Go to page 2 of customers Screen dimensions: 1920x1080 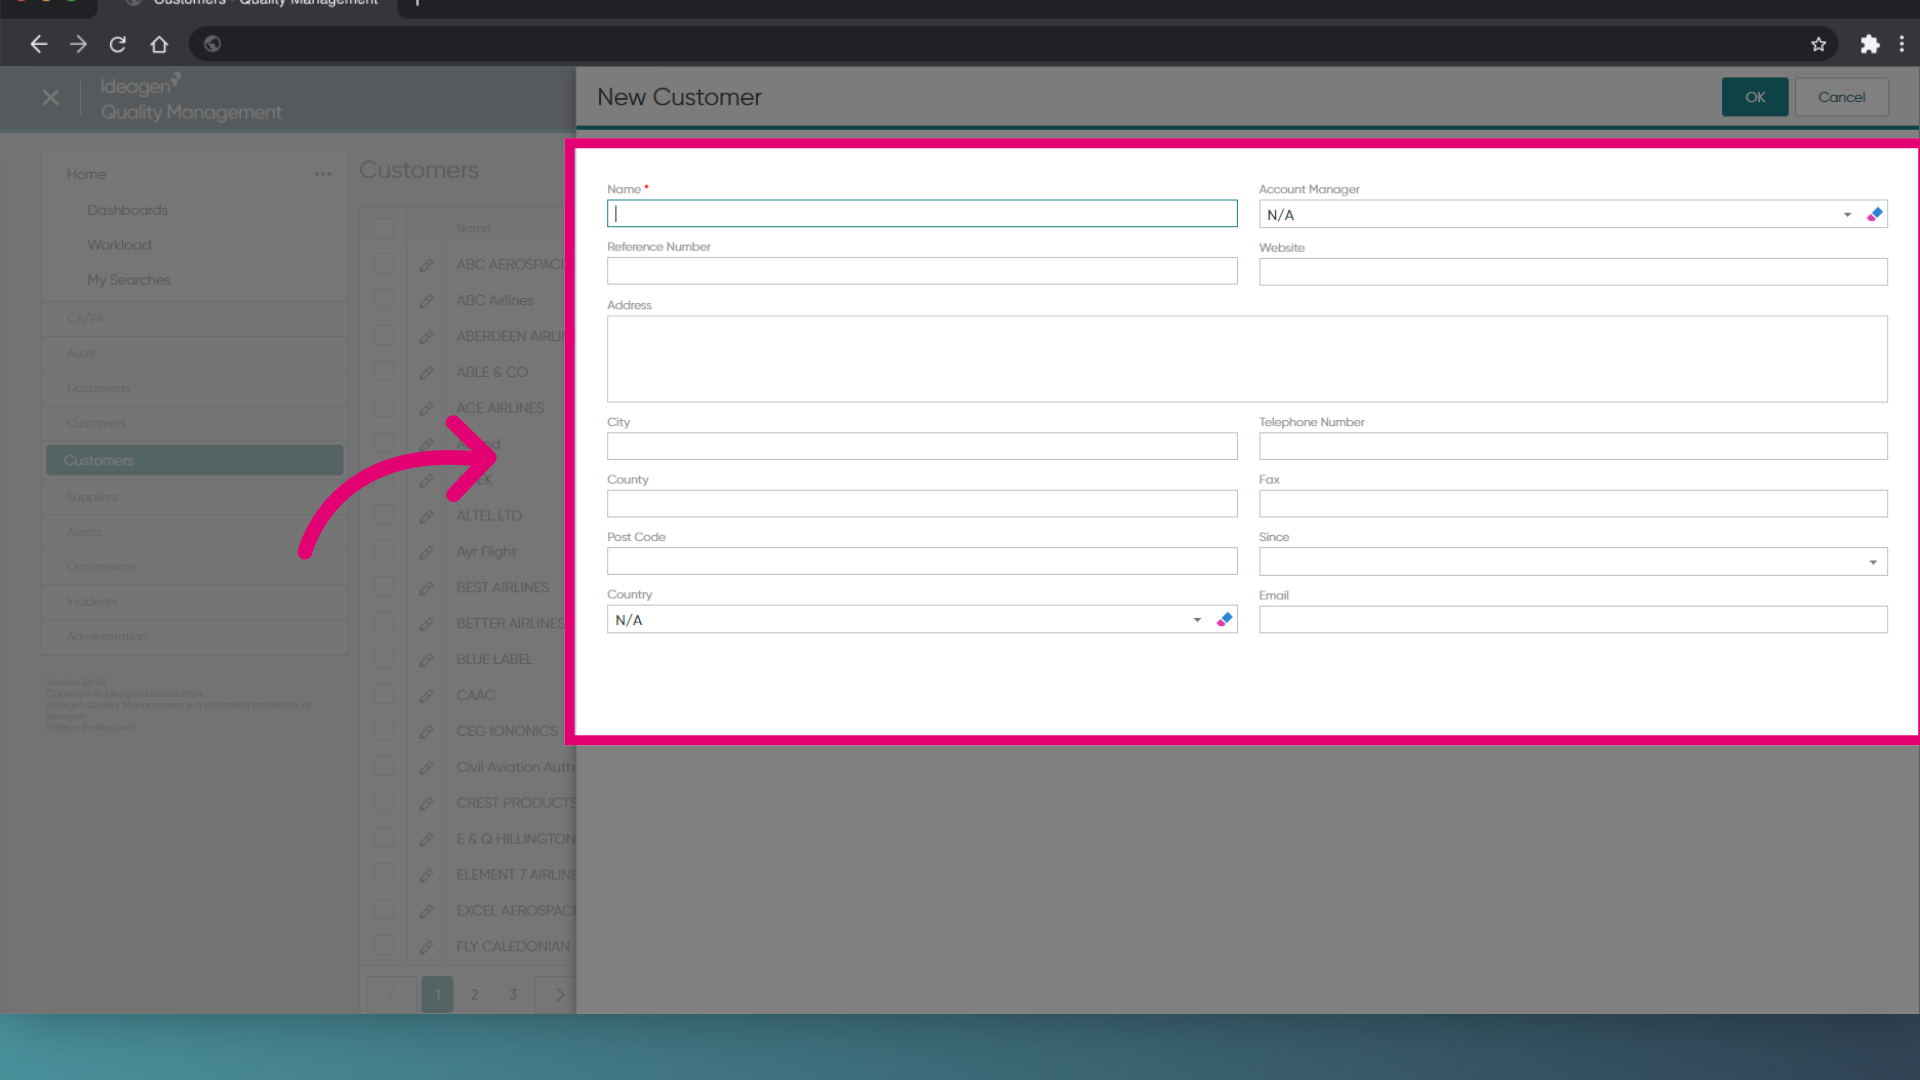tap(475, 994)
